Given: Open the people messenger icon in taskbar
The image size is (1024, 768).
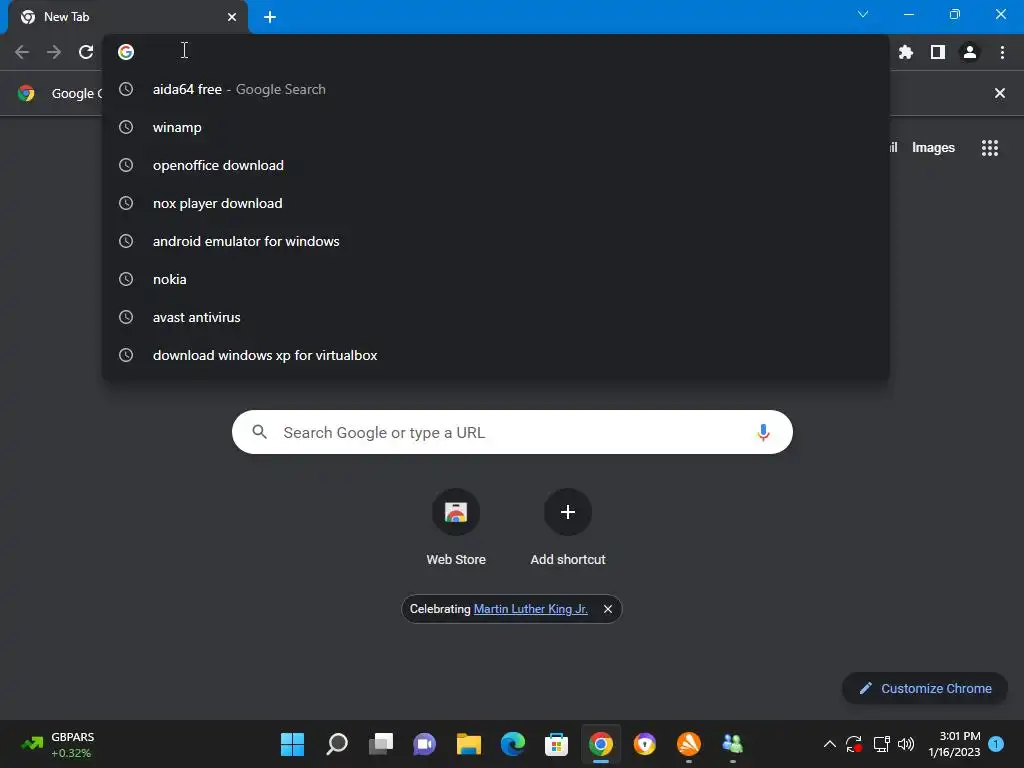Looking at the screenshot, I should point(733,744).
